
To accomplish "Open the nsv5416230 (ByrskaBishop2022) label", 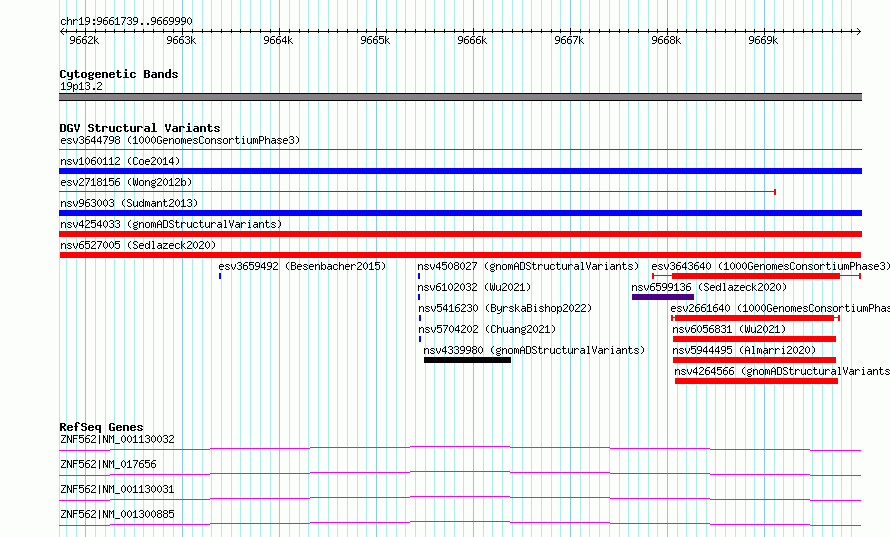I will 505,308.
